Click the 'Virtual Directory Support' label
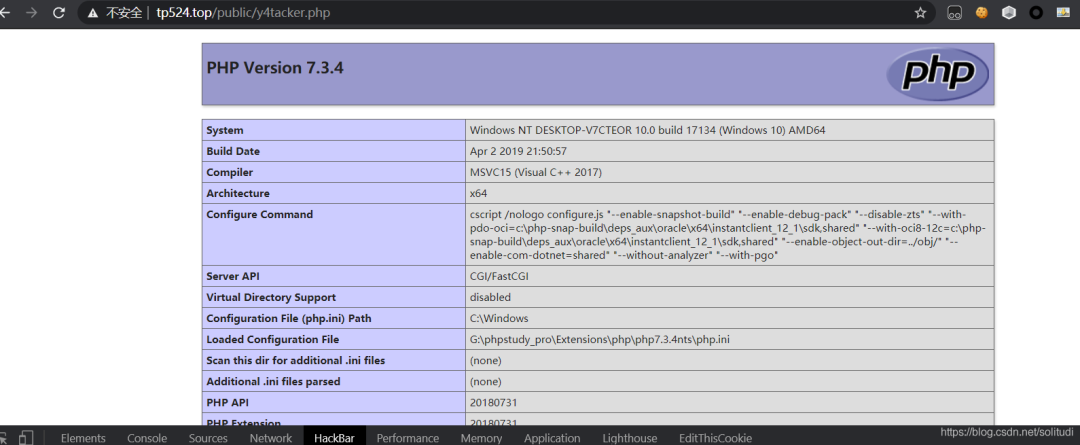The image size is (1080, 445). (271, 298)
